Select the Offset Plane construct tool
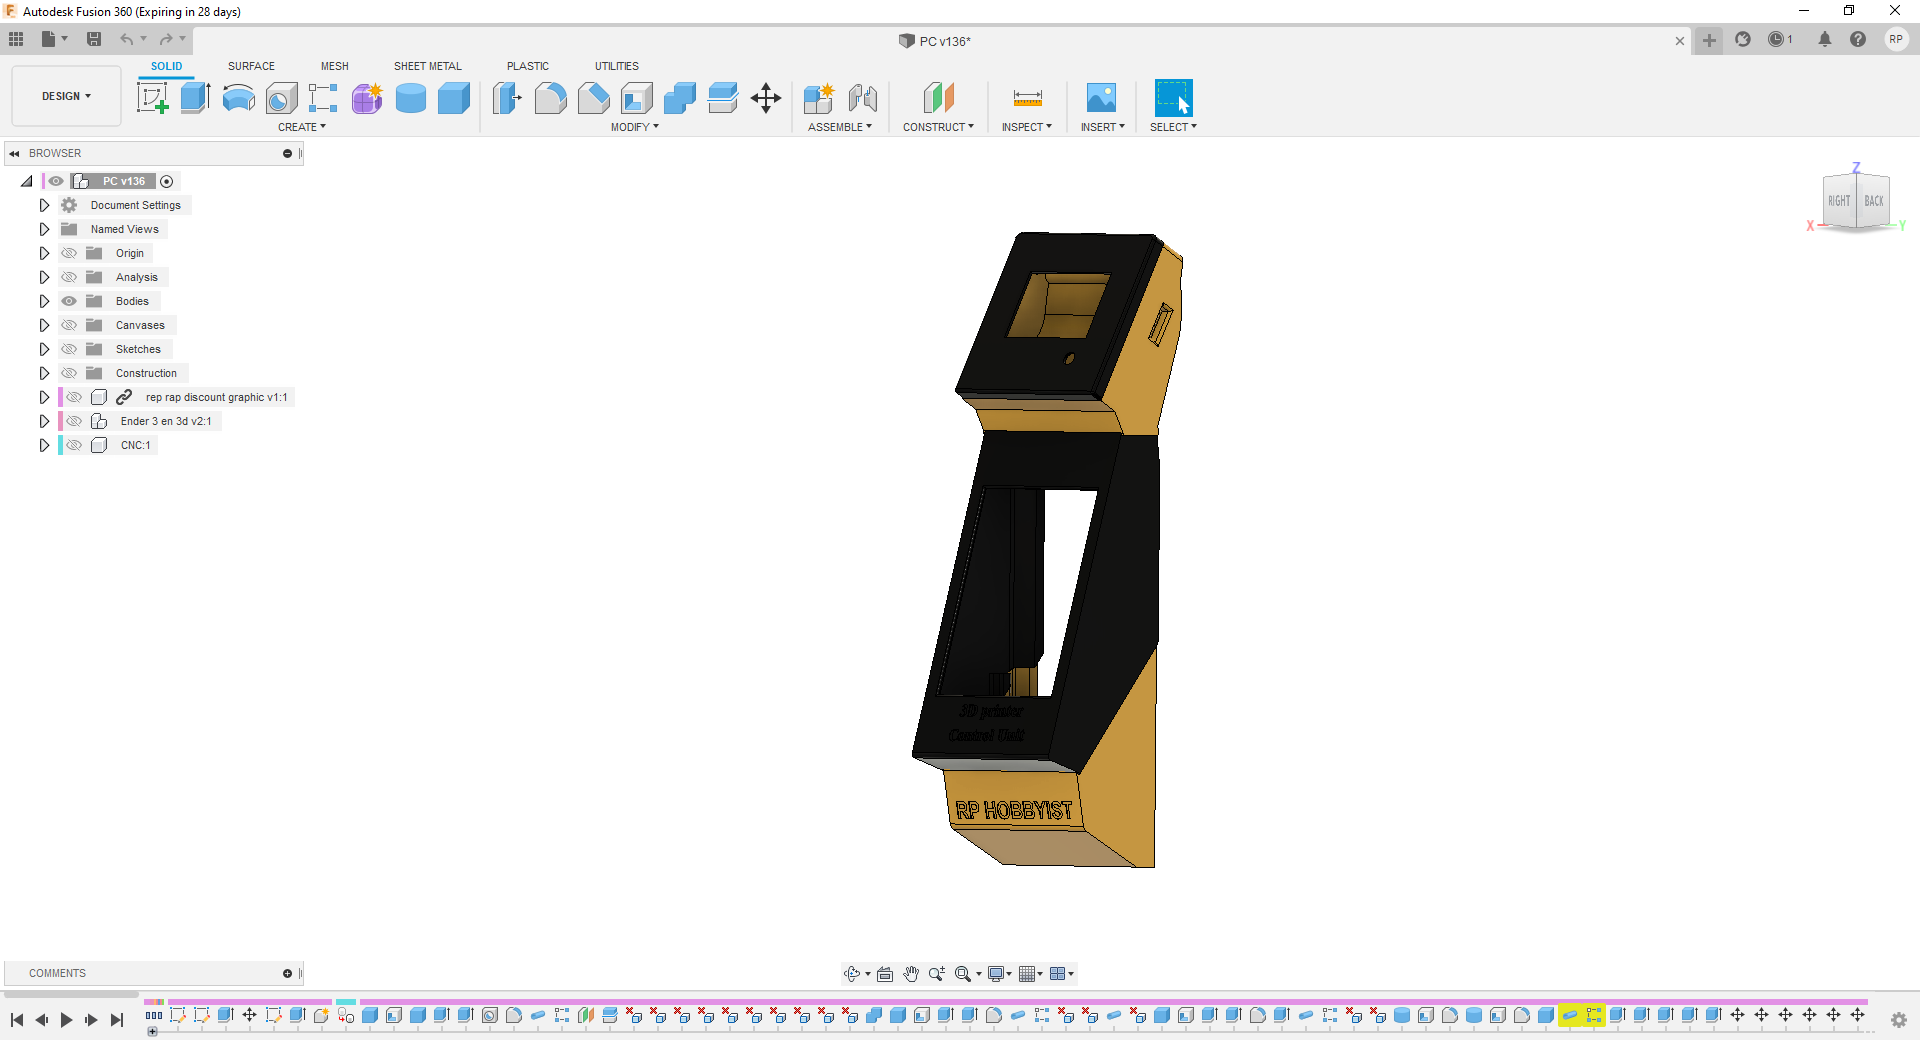This screenshot has height=1040, width=1920. [x=938, y=98]
